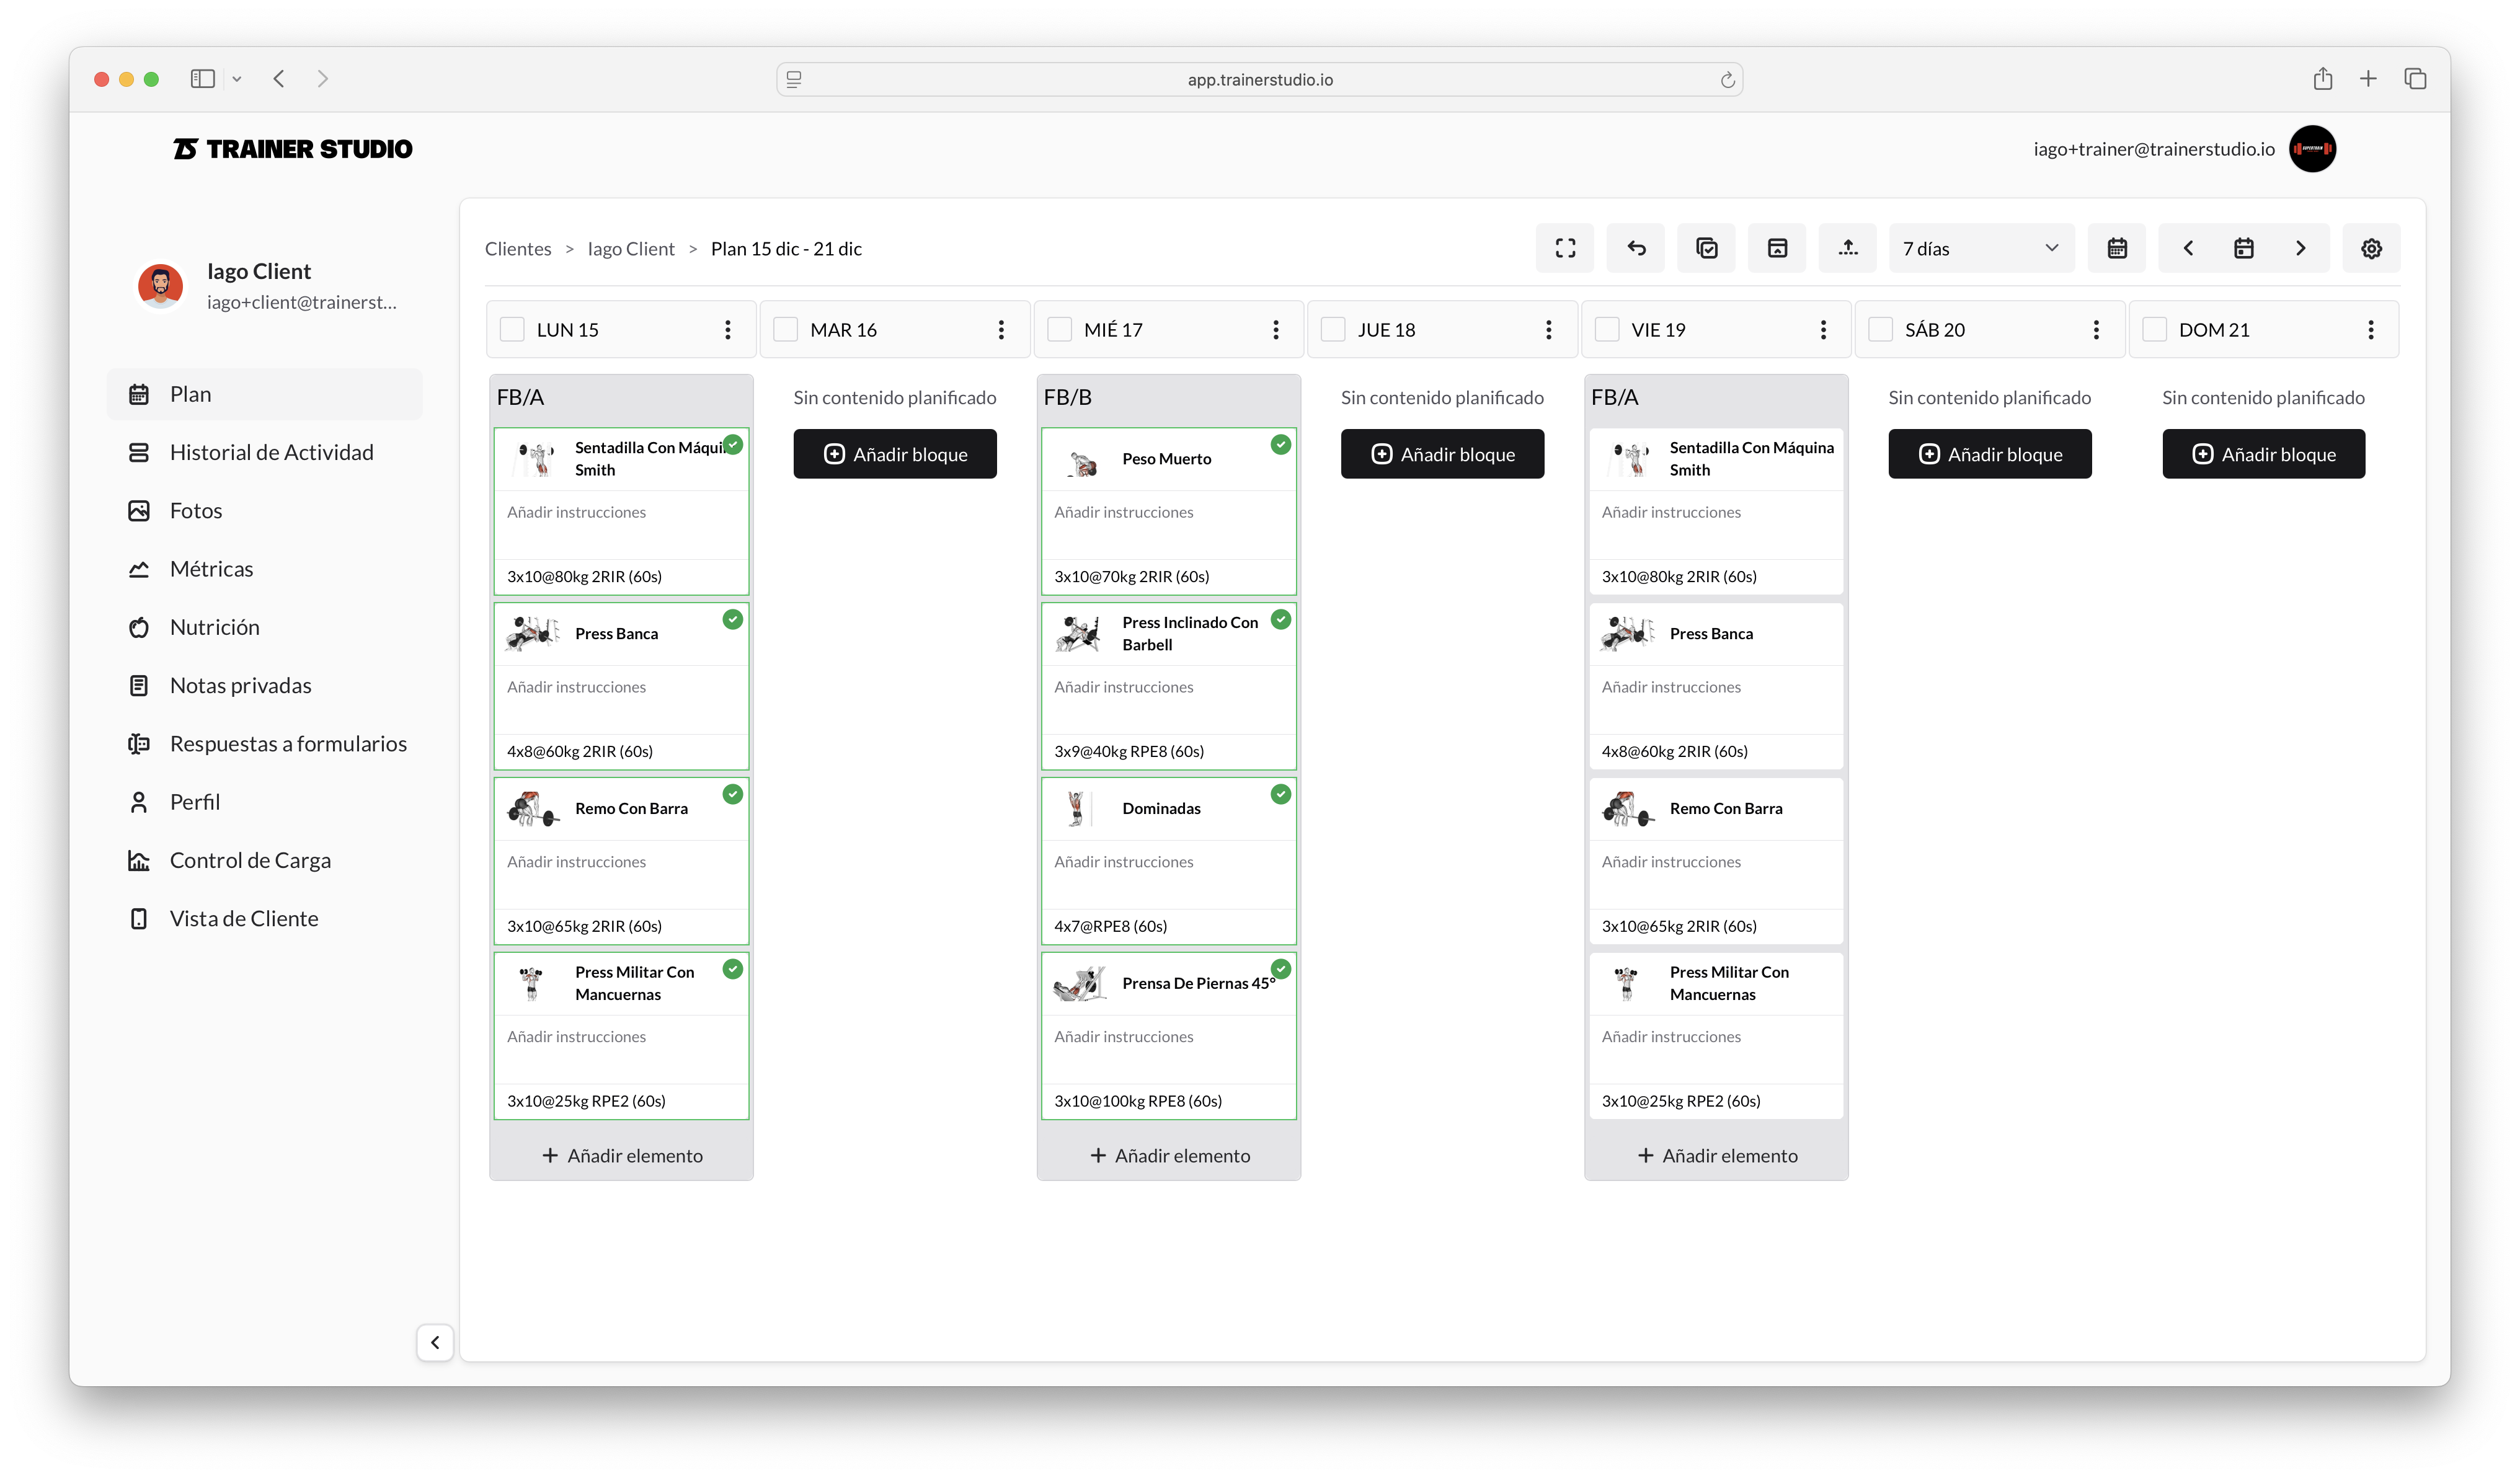2520x1478 pixels.
Task: Toggle the MIÉ 17 checkbox
Action: click(x=1059, y=330)
